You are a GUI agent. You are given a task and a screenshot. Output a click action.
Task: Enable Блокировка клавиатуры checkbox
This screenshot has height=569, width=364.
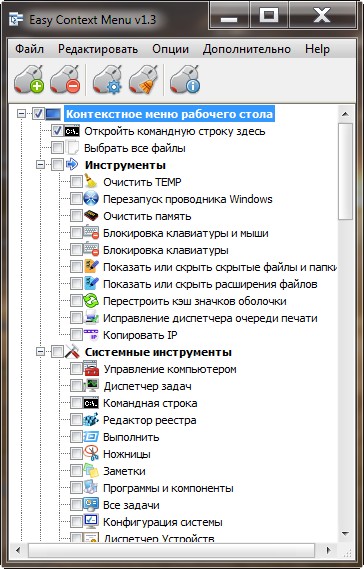tap(76, 250)
